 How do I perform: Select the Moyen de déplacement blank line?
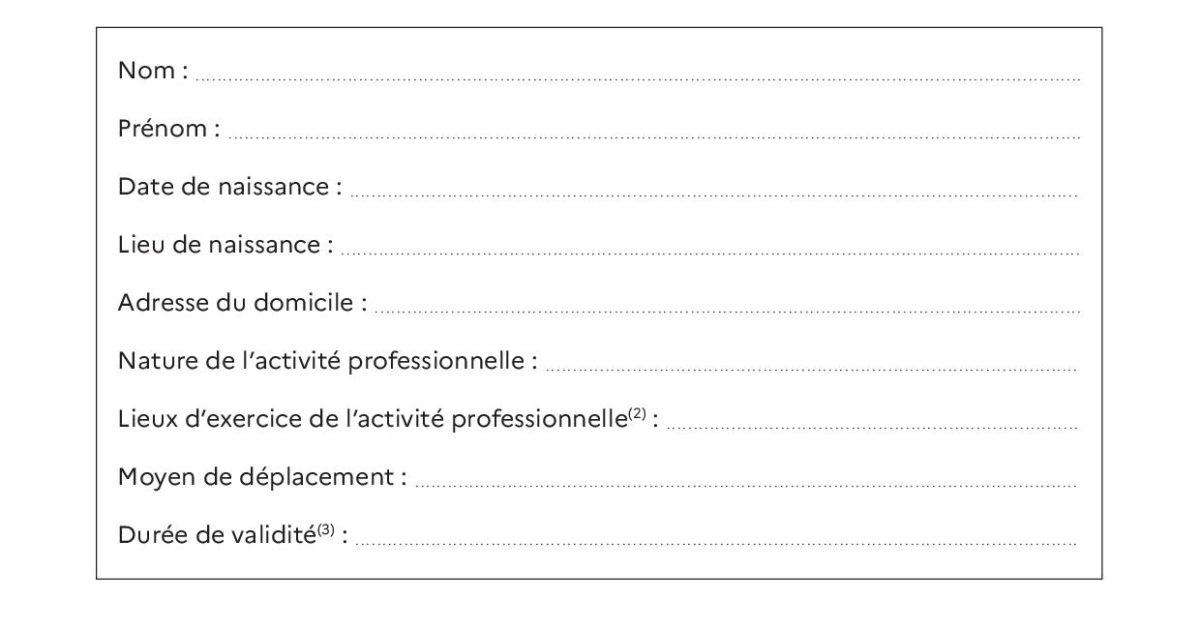point(746,486)
